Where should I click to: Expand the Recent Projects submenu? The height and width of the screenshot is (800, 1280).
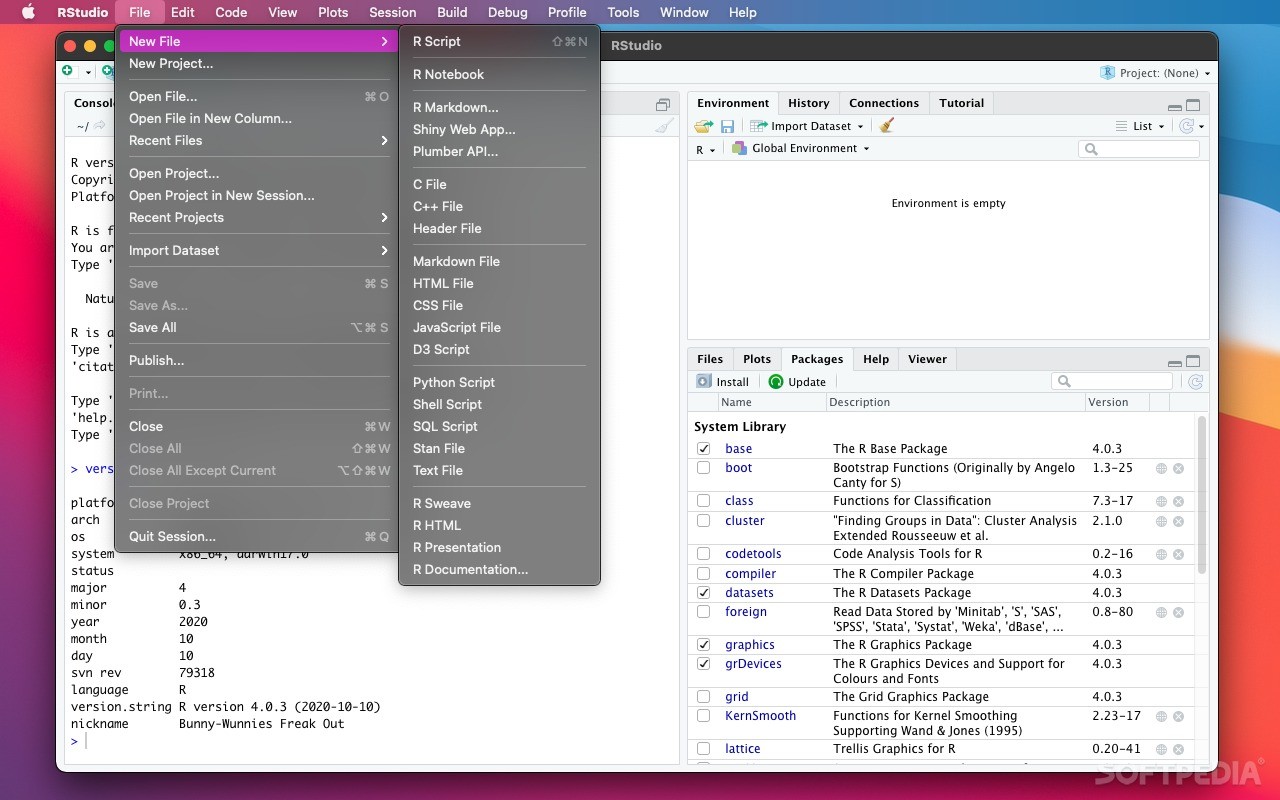click(x=258, y=218)
